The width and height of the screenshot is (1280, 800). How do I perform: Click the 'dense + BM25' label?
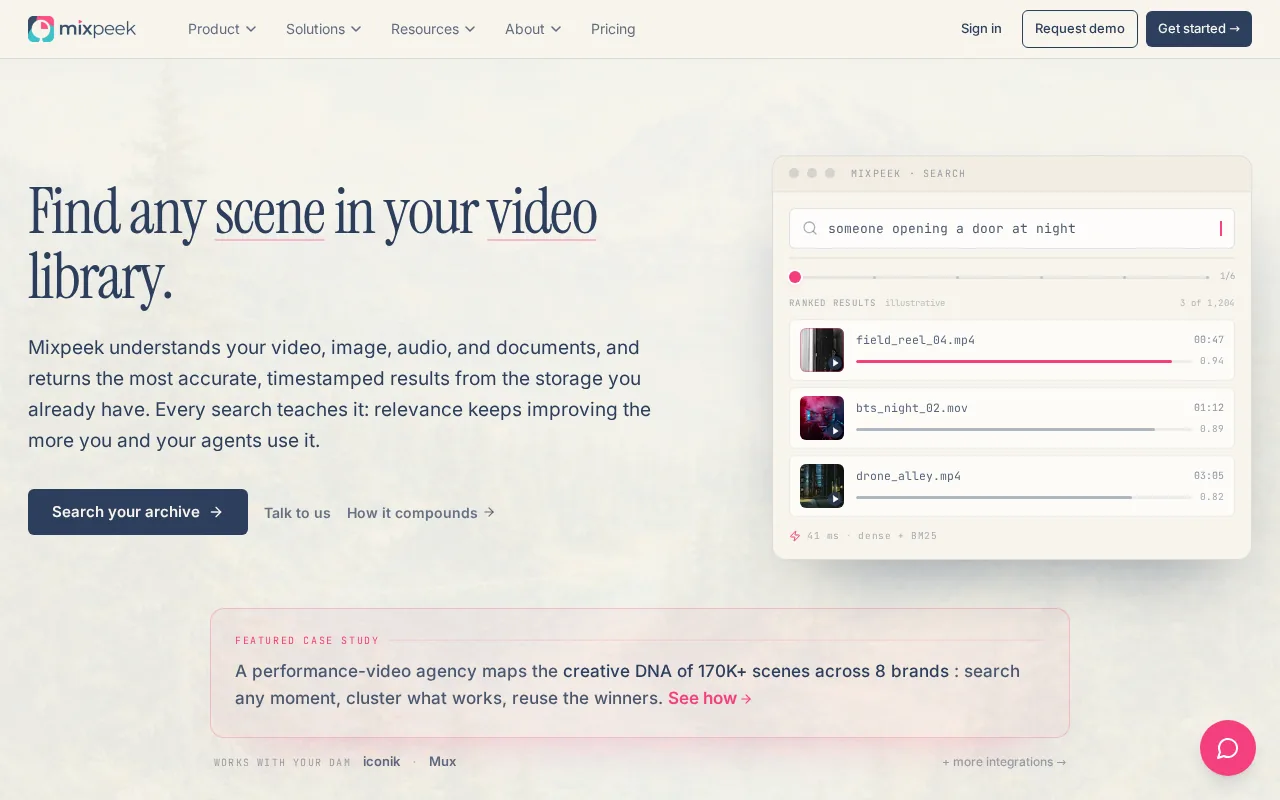pyautogui.click(x=897, y=536)
